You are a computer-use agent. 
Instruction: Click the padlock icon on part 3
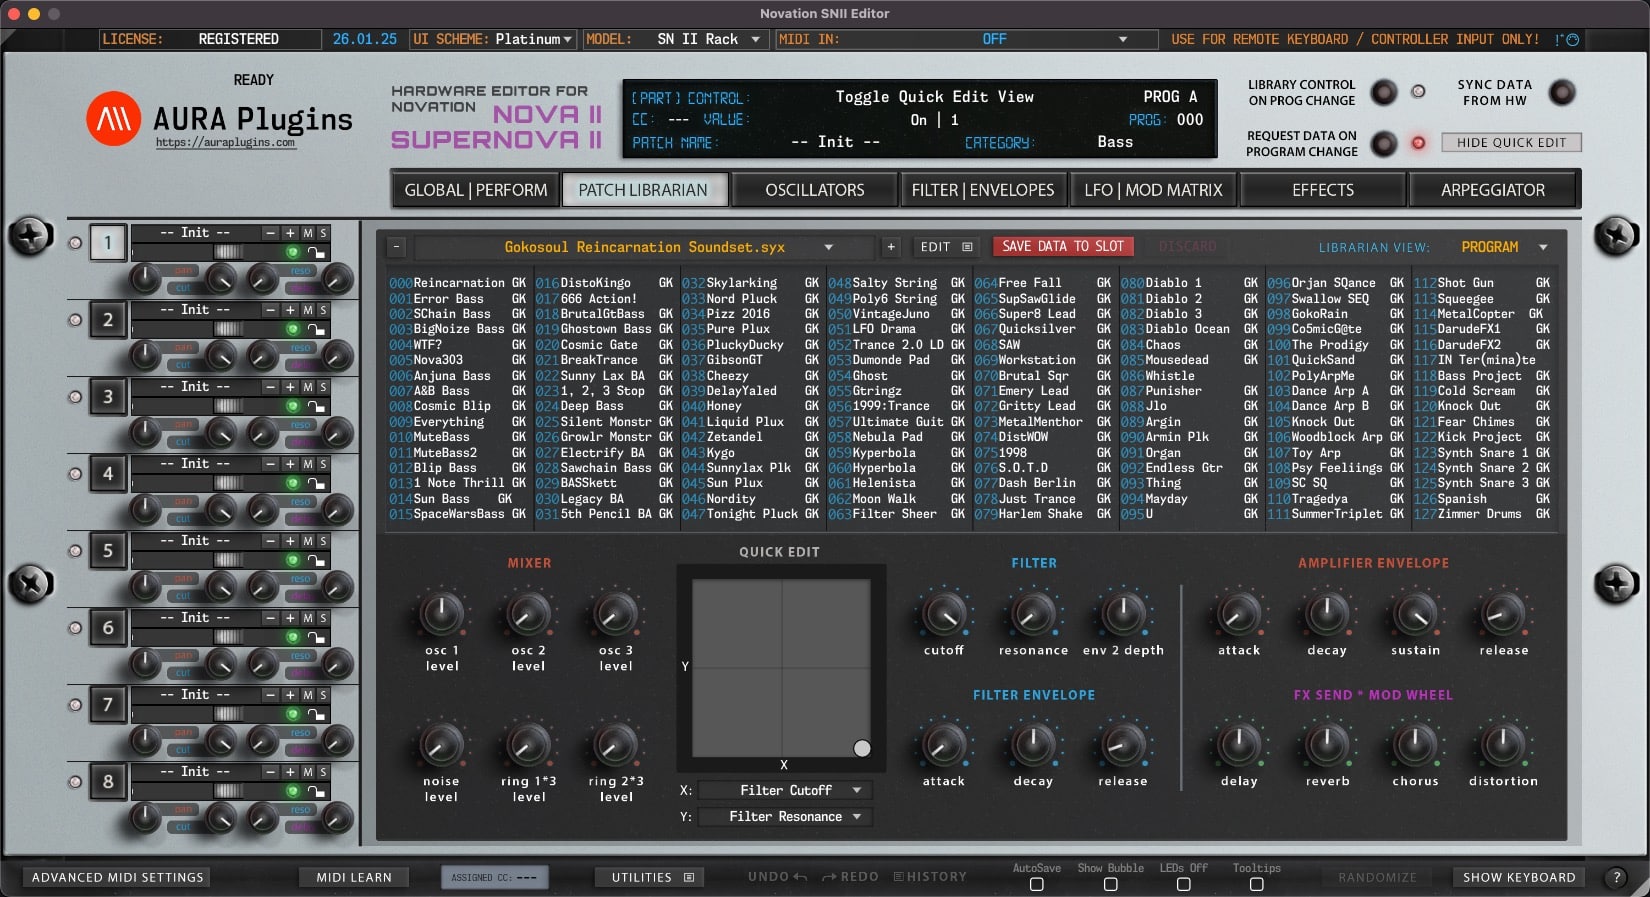point(316,407)
